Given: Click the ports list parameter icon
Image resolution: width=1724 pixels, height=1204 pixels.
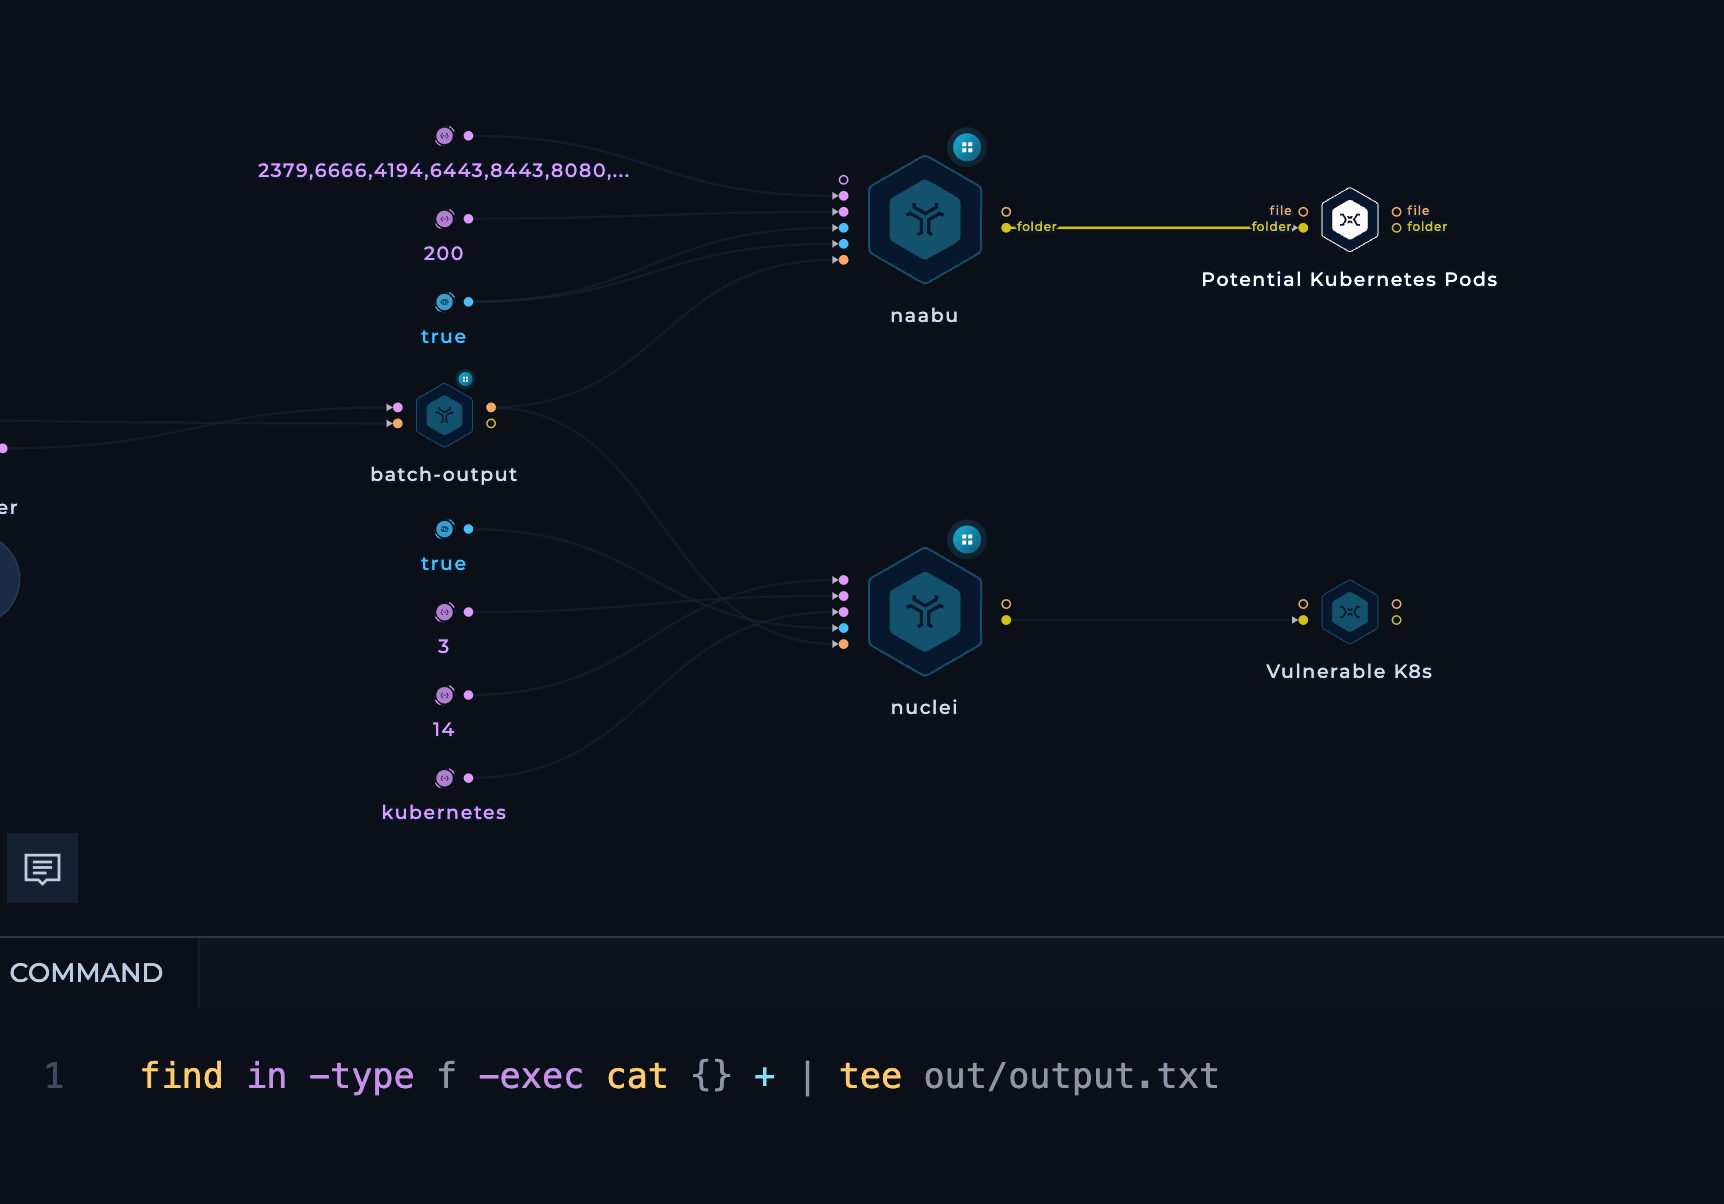Looking at the screenshot, I should (445, 136).
